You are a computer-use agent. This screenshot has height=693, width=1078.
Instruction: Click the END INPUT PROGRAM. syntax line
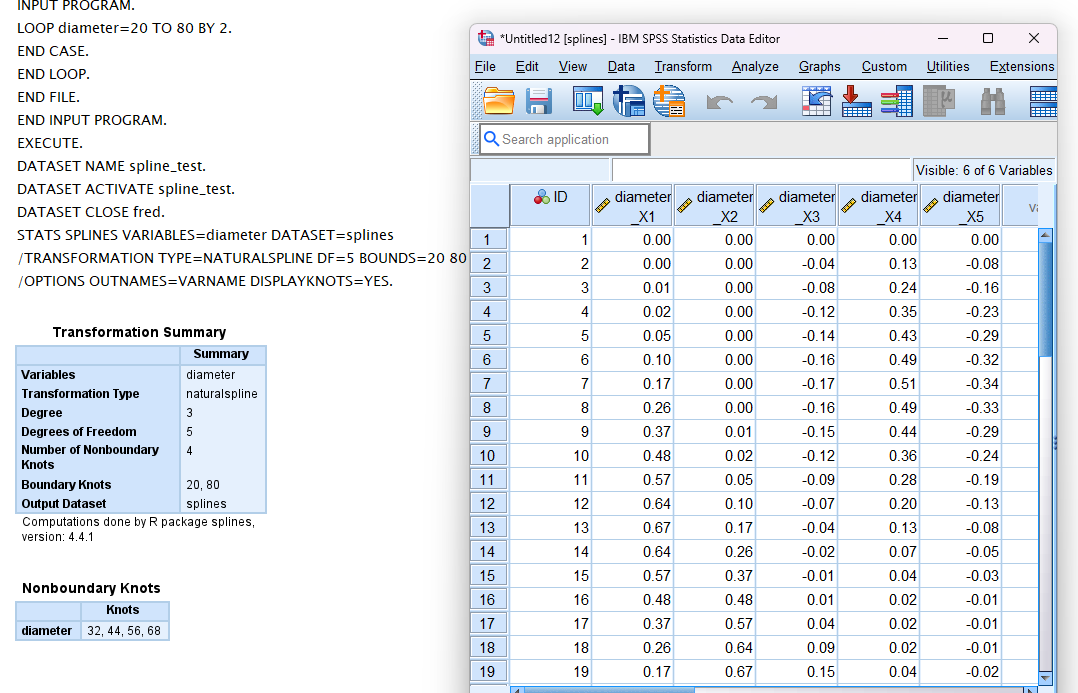(x=91, y=120)
